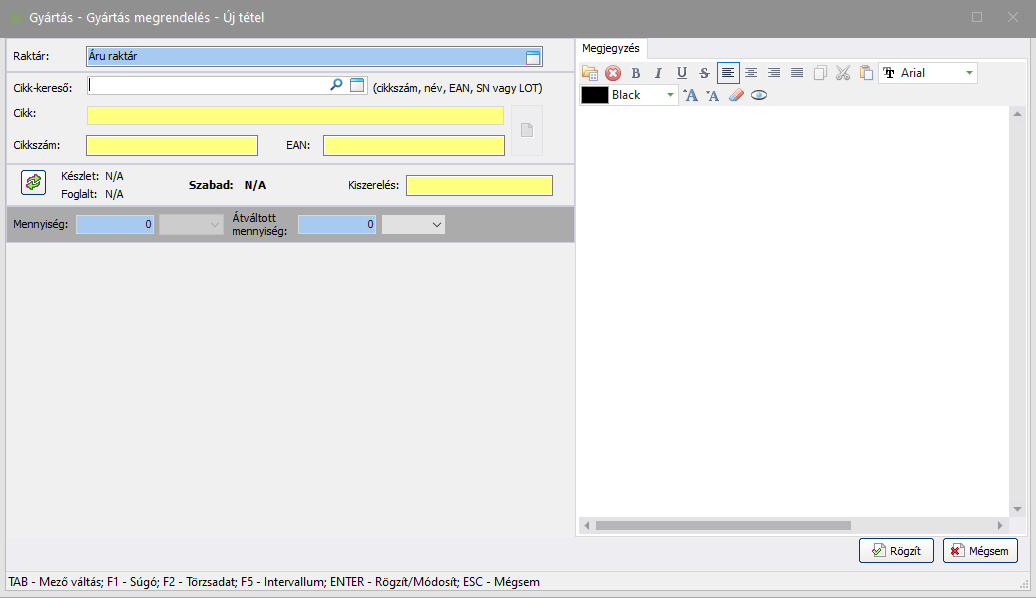Increase font size with the larger A icon
Image resolution: width=1036 pixels, height=598 pixels.
[690, 95]
